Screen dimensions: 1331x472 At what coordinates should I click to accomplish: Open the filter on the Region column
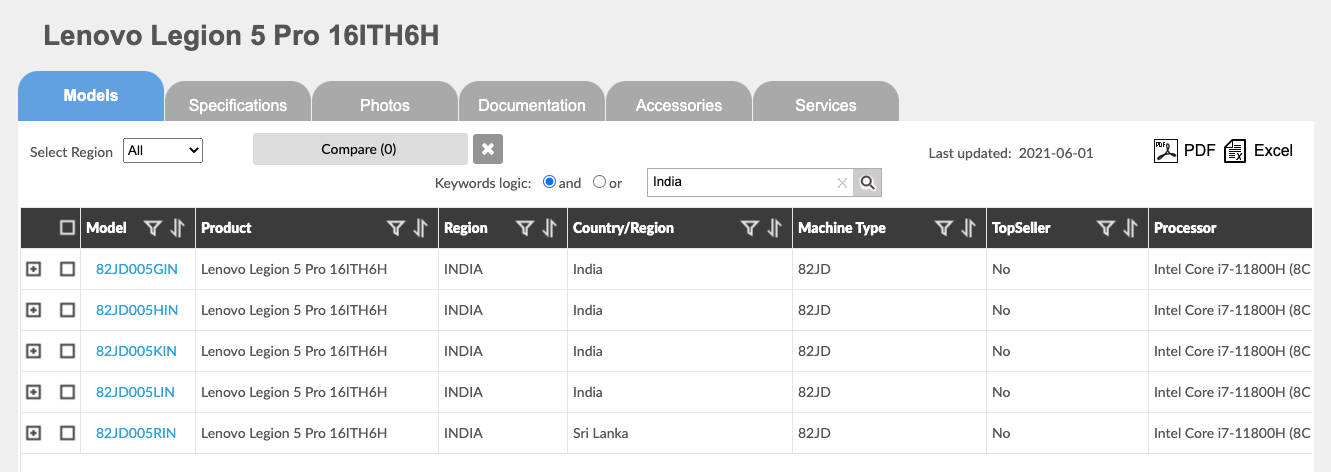pos(524,228)
